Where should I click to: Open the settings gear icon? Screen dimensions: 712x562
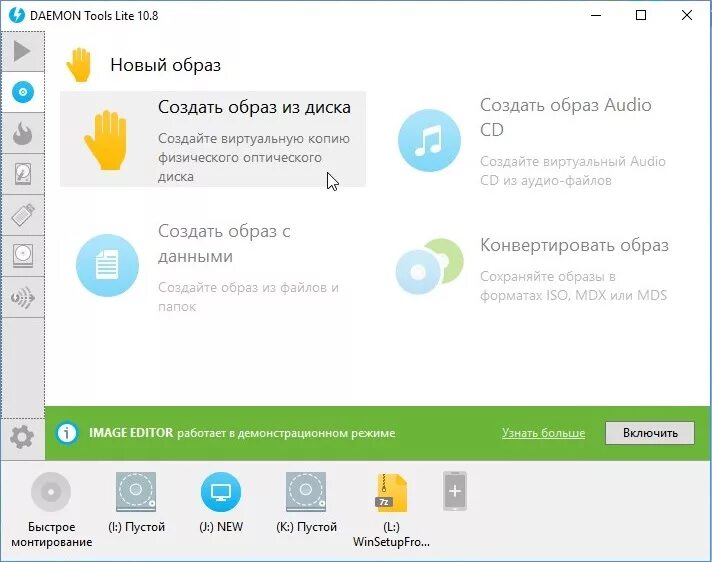tap(22, 437)
